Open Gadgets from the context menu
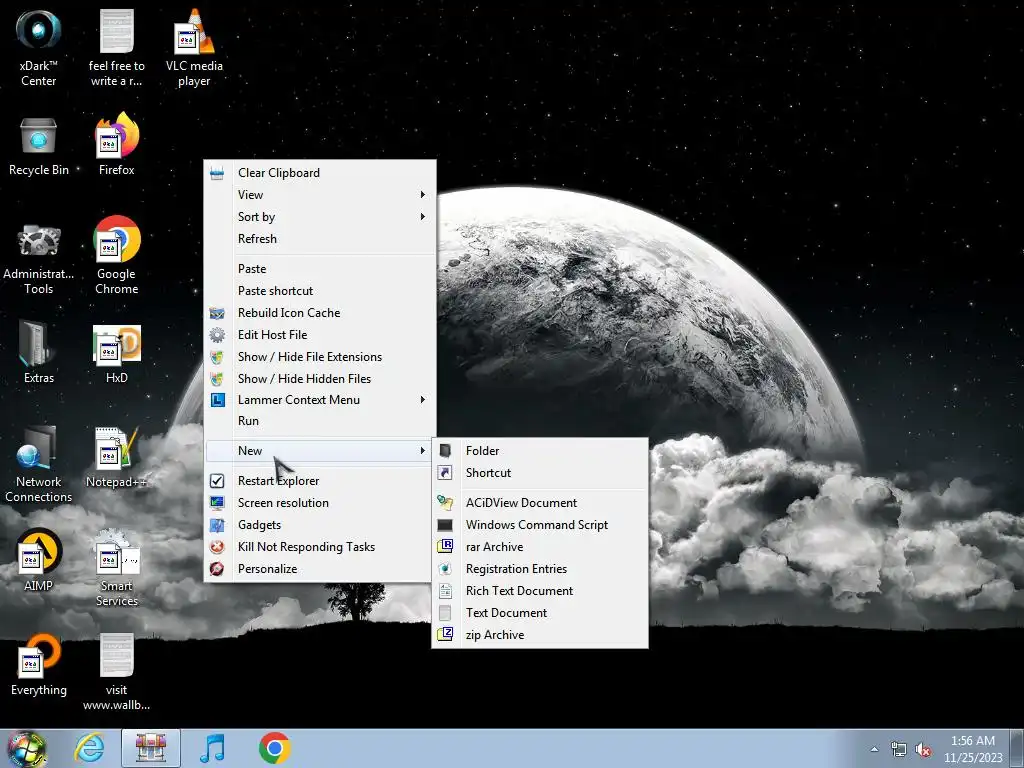This screenshot has height=768, width=1024. (320, 525)
